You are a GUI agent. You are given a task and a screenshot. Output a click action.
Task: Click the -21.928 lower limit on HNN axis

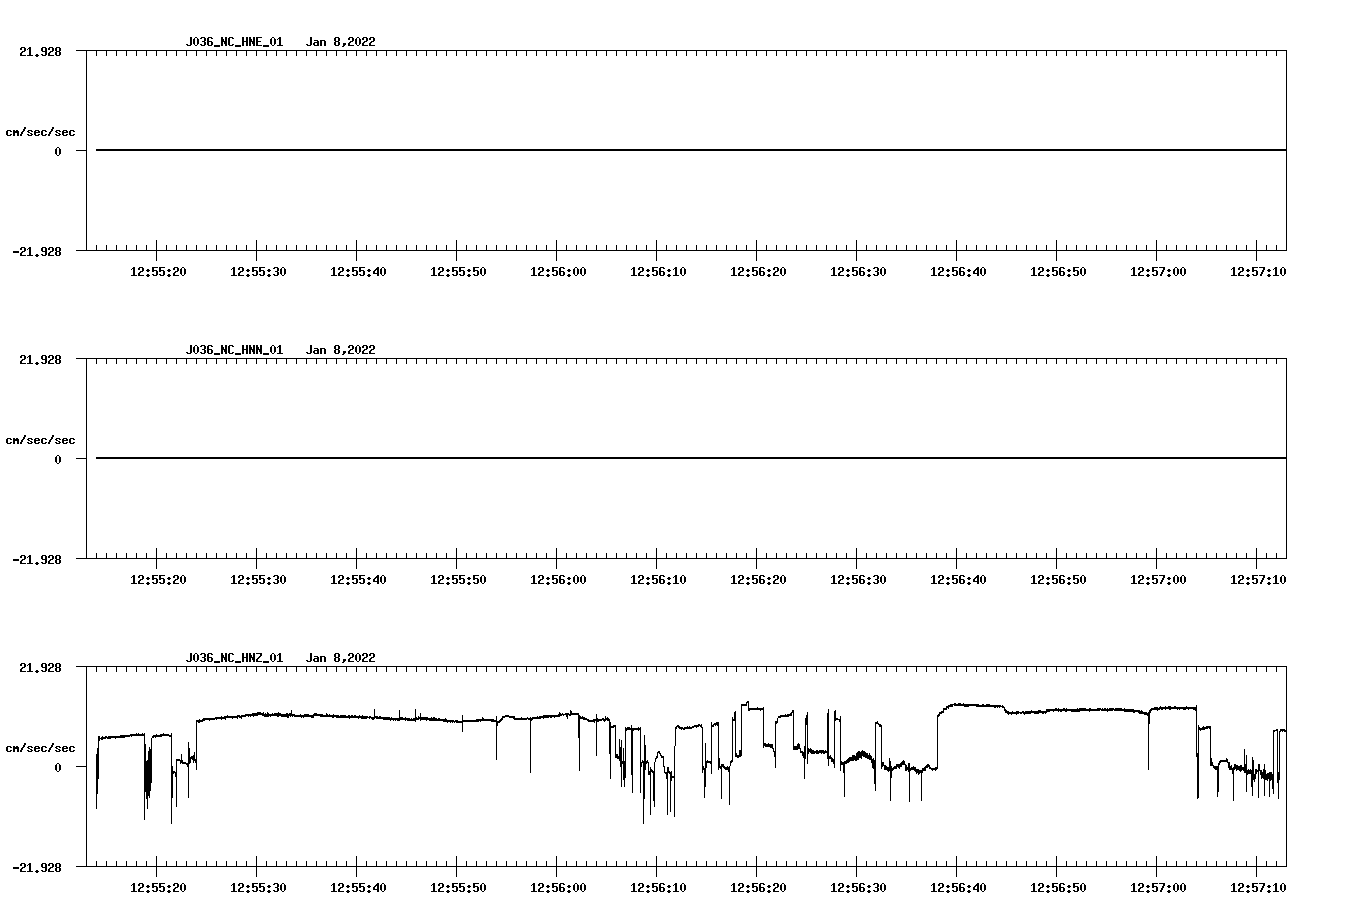point(37,560)
